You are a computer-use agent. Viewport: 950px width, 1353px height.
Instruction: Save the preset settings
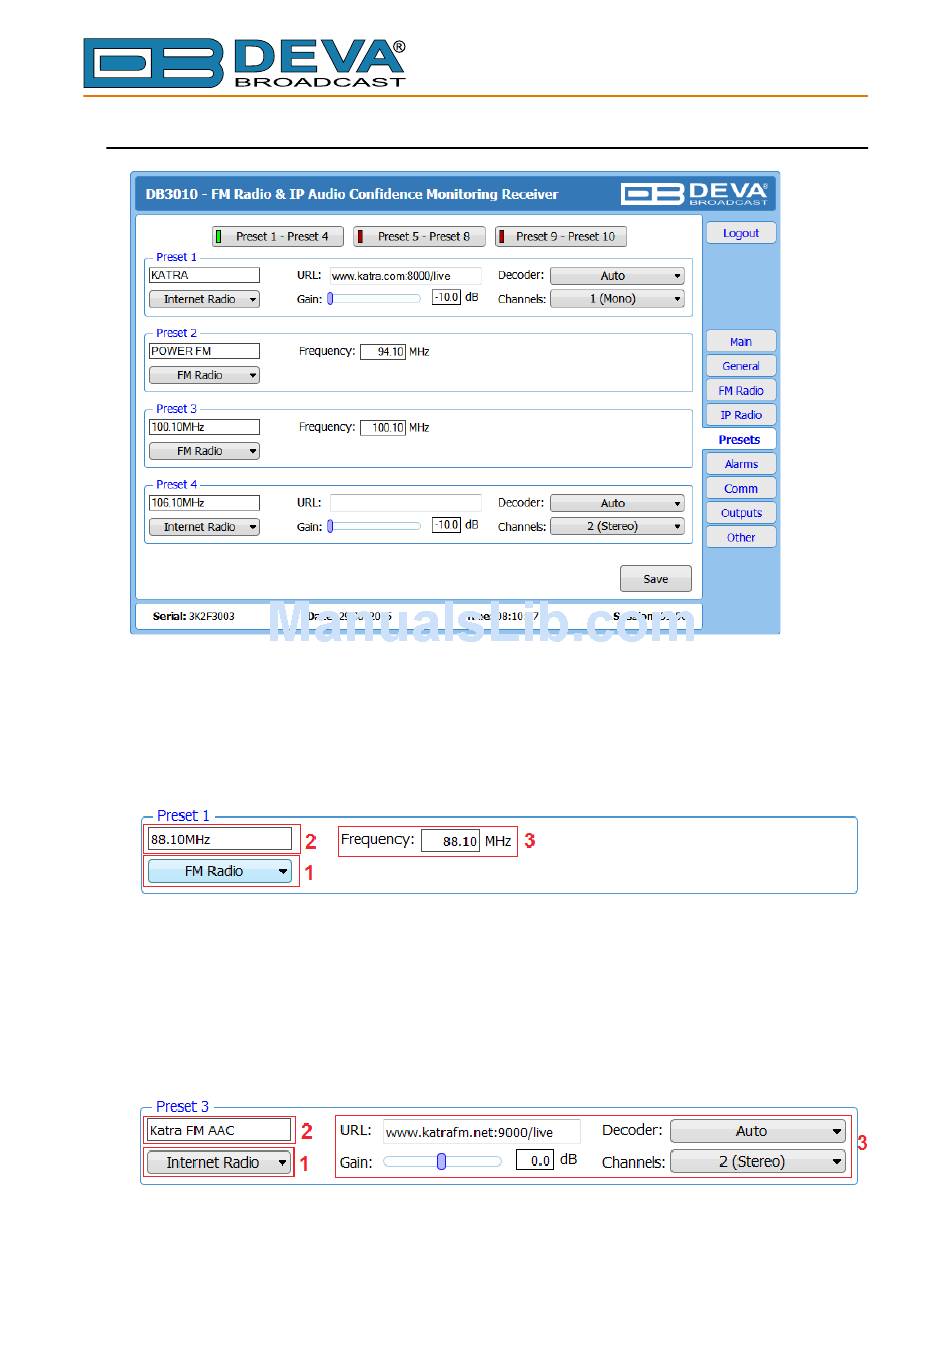656,579
